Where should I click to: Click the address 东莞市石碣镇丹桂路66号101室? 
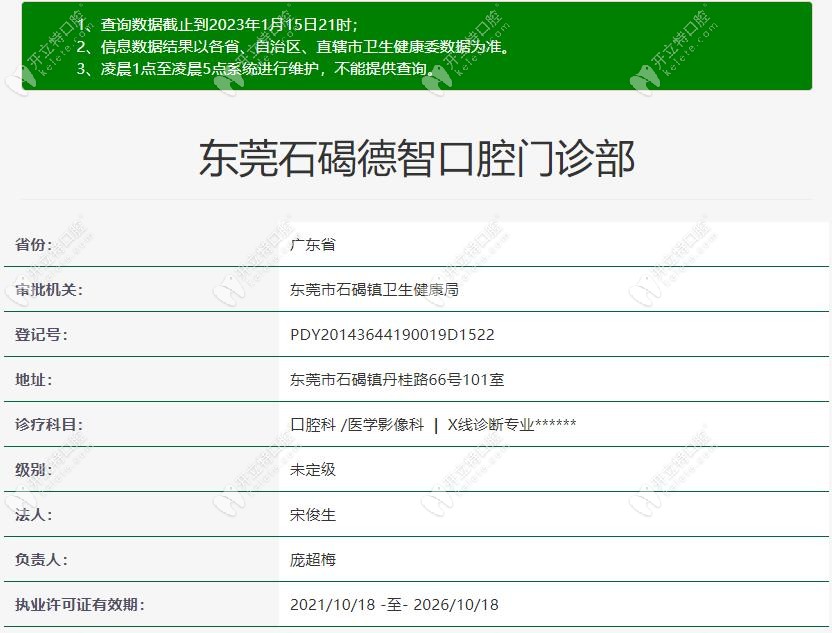(x=397, y=380)
